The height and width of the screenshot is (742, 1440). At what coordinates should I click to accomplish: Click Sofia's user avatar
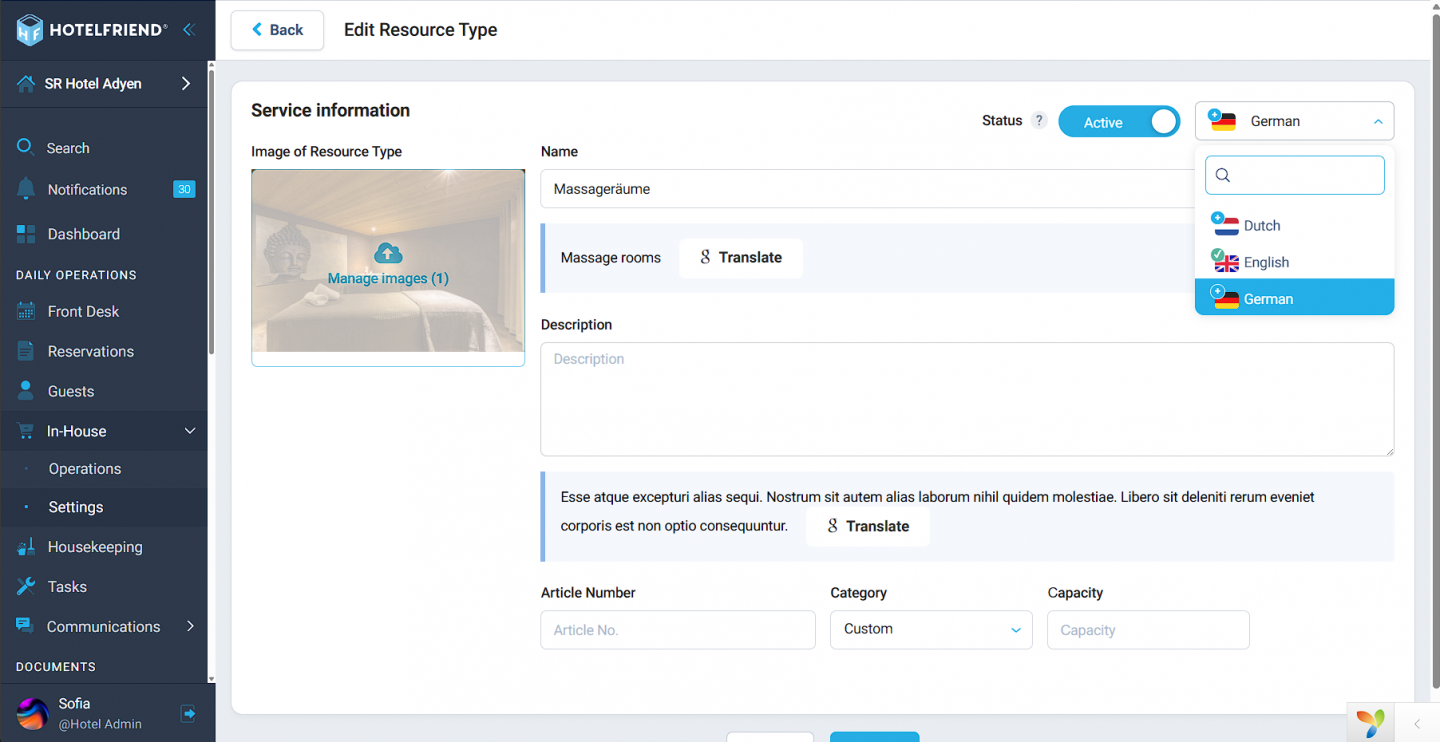[32, 713]
